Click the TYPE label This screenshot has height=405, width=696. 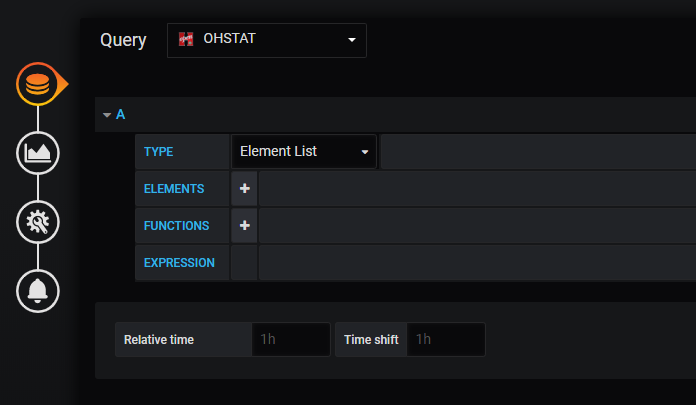[158, 152]
